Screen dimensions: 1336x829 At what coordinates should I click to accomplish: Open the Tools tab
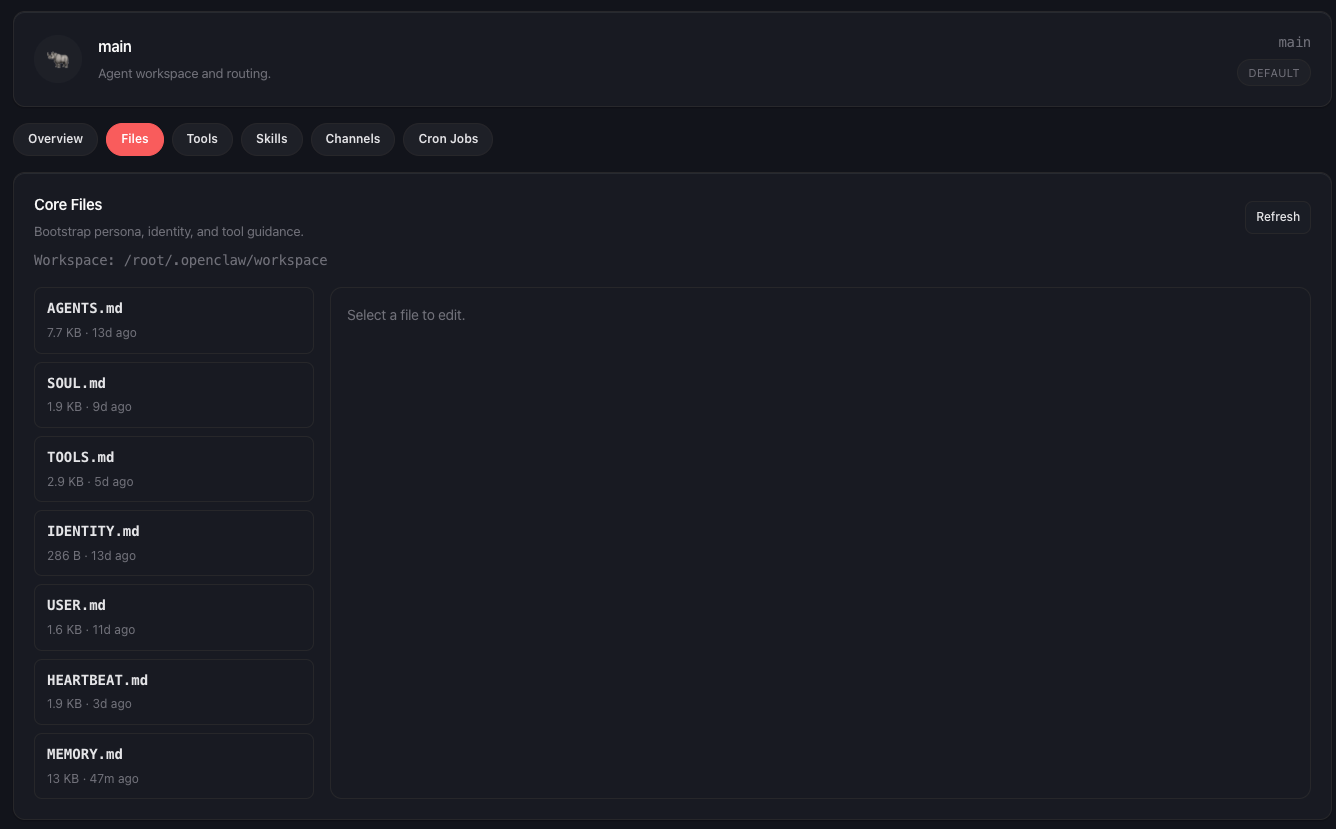[x=201, y=139]
